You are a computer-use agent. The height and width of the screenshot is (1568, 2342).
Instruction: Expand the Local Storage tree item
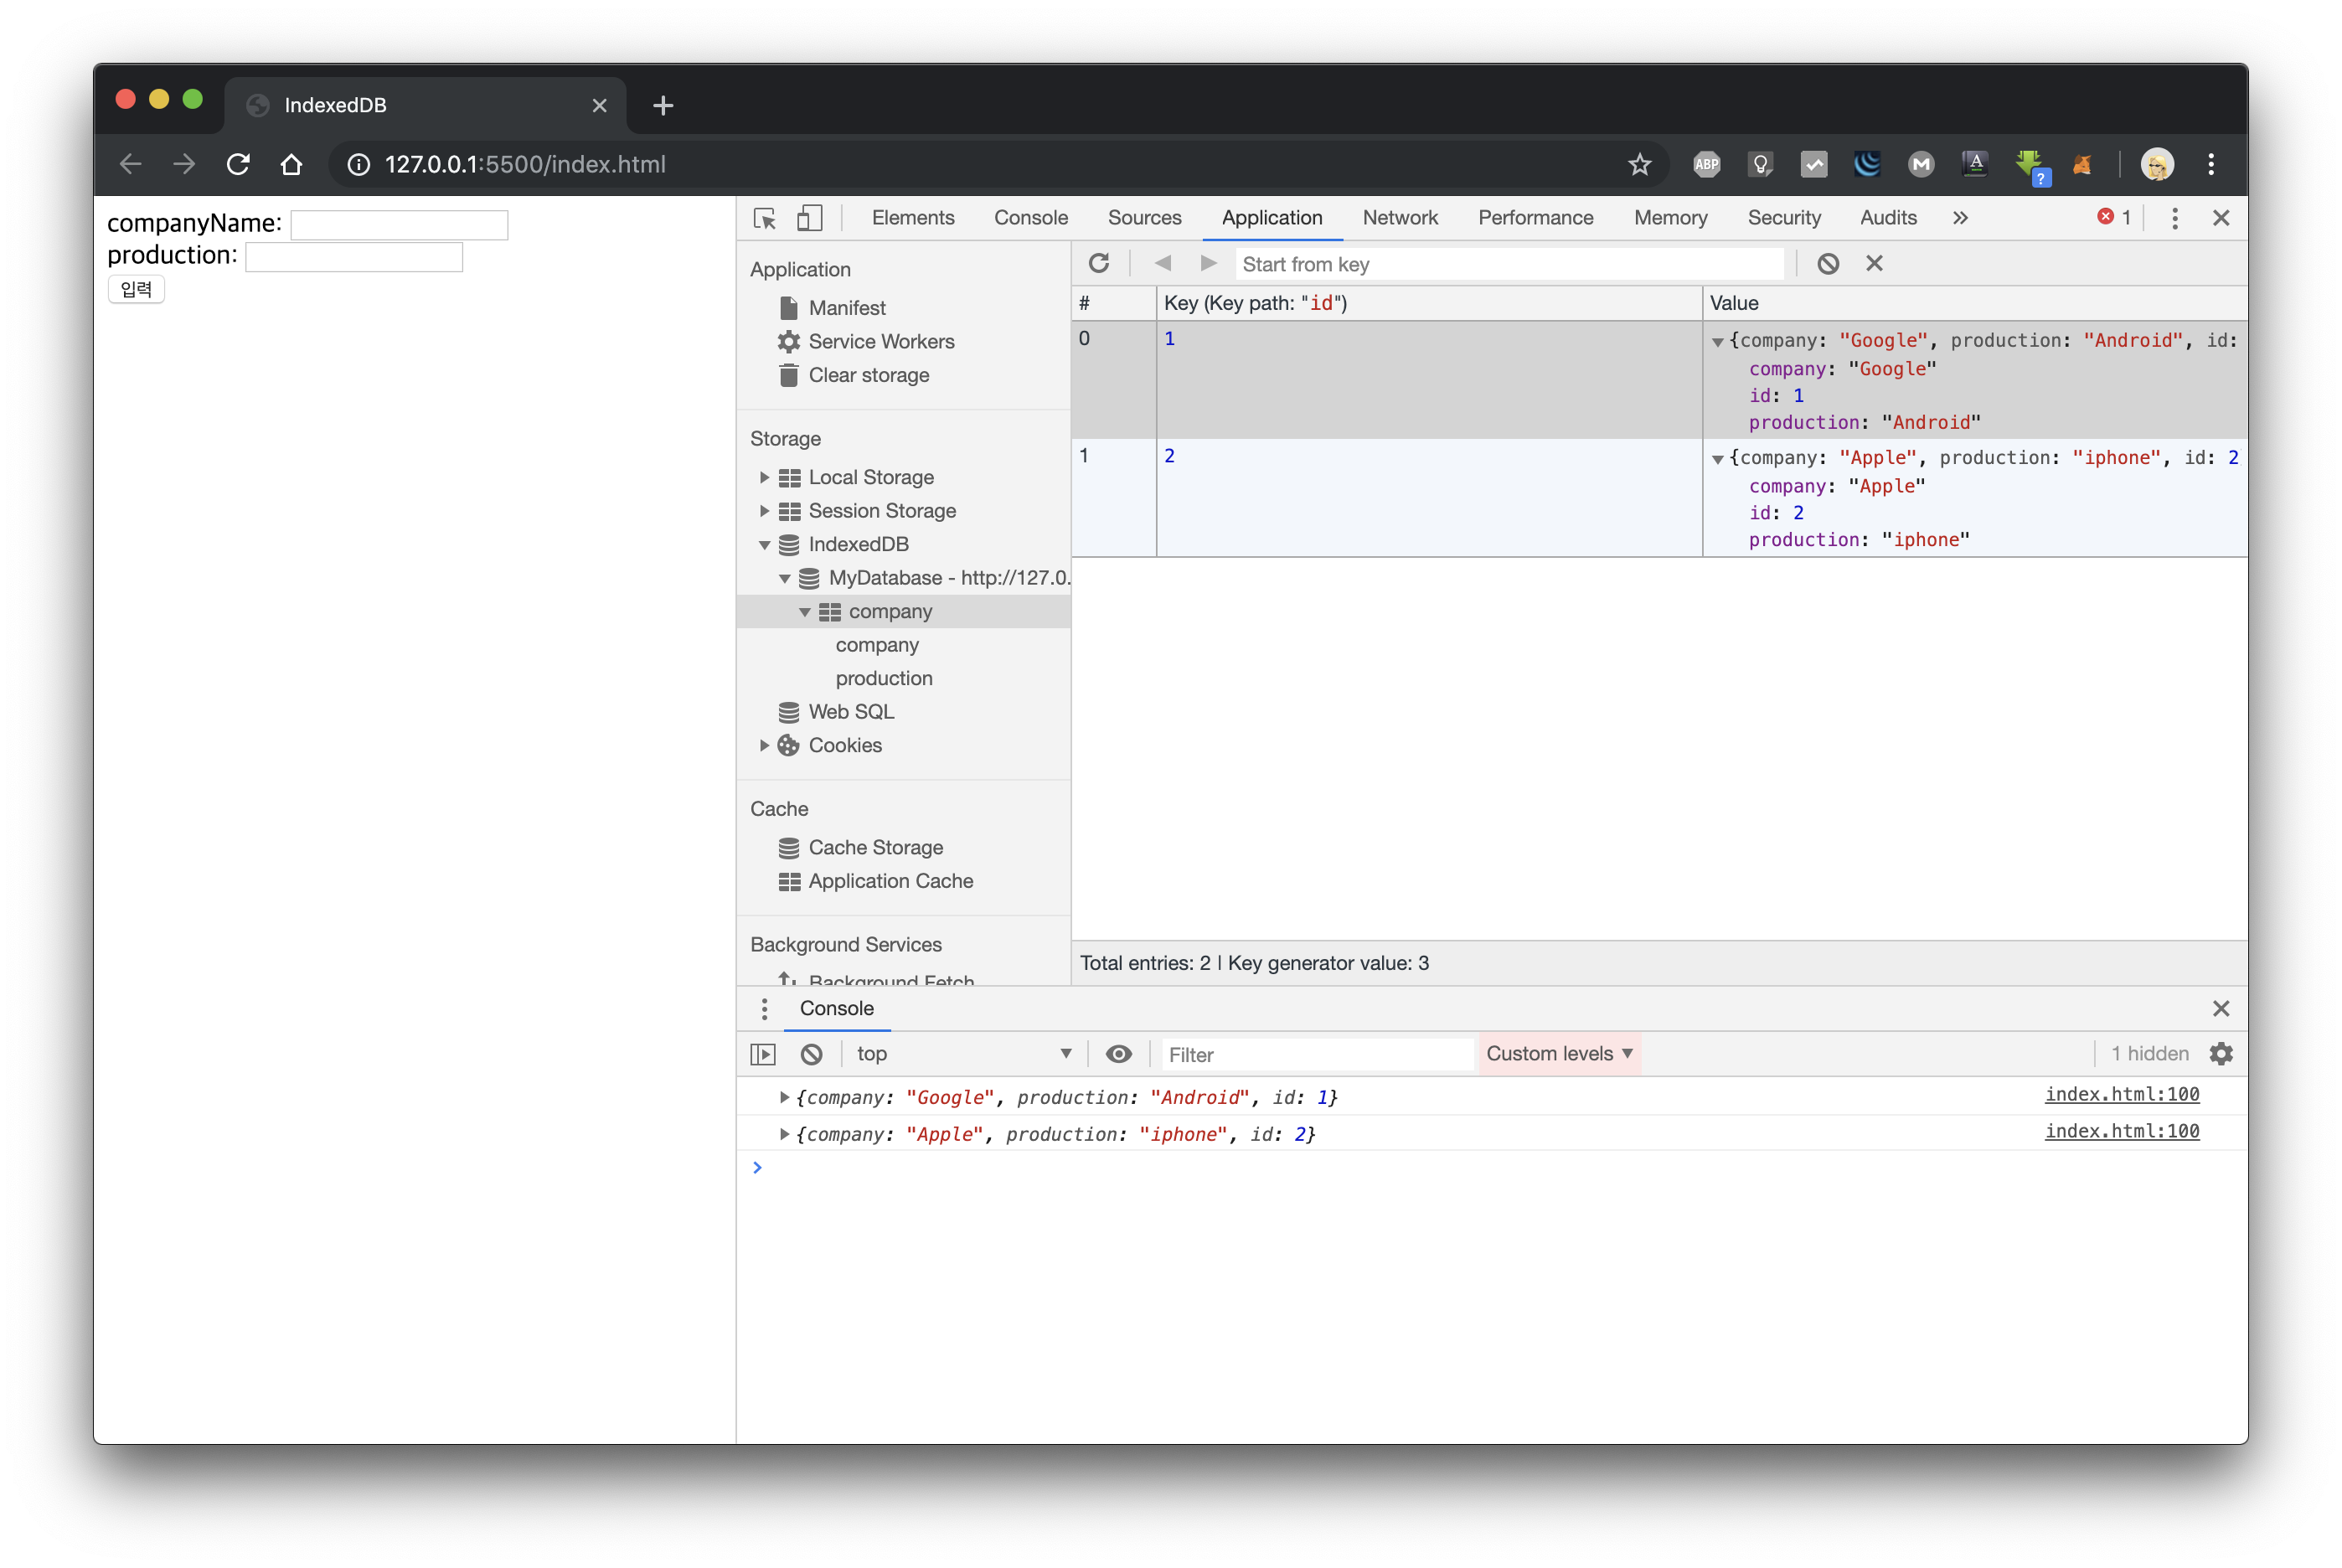coord(764,477)
